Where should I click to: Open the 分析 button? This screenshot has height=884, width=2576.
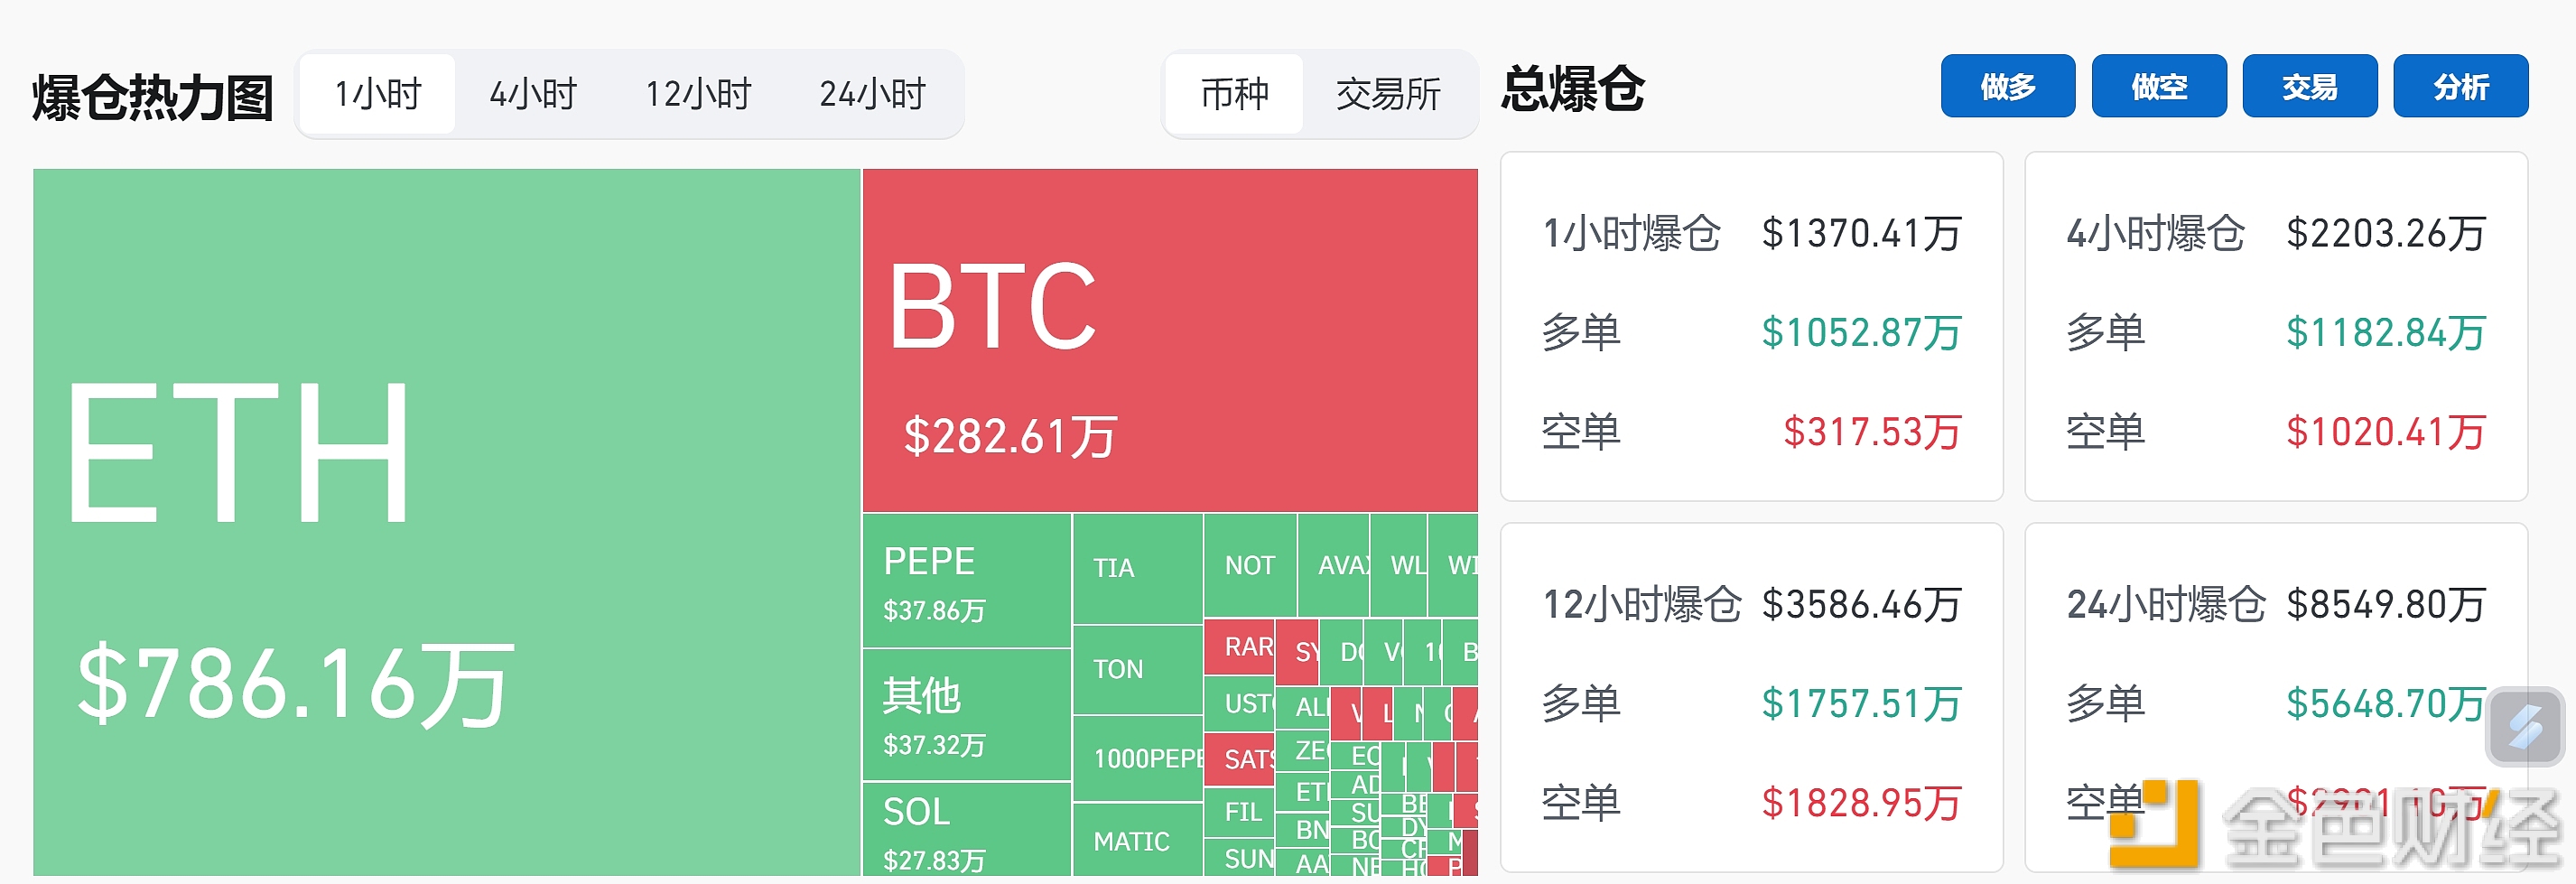pyautogui.click(x=2461, y=86)
